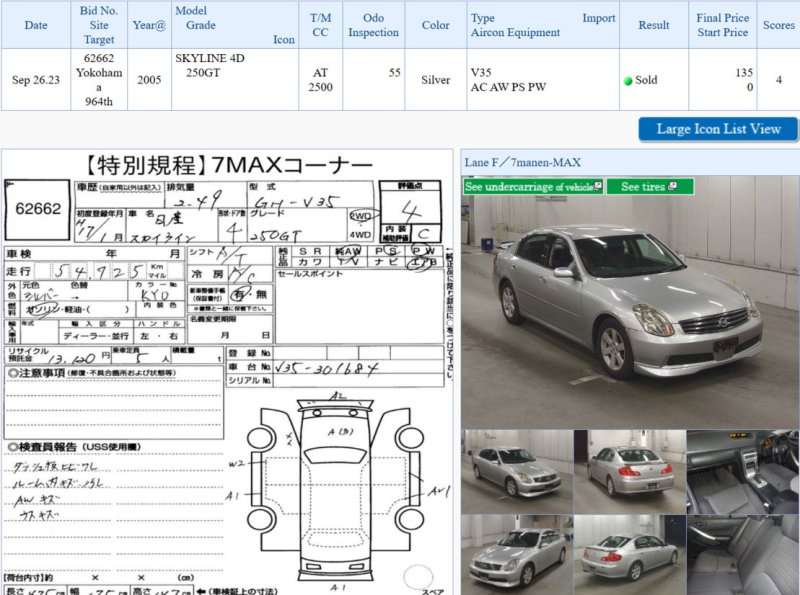Select the front-right view thumbnail in top row

pyautogui.click(x=517, y=472)
